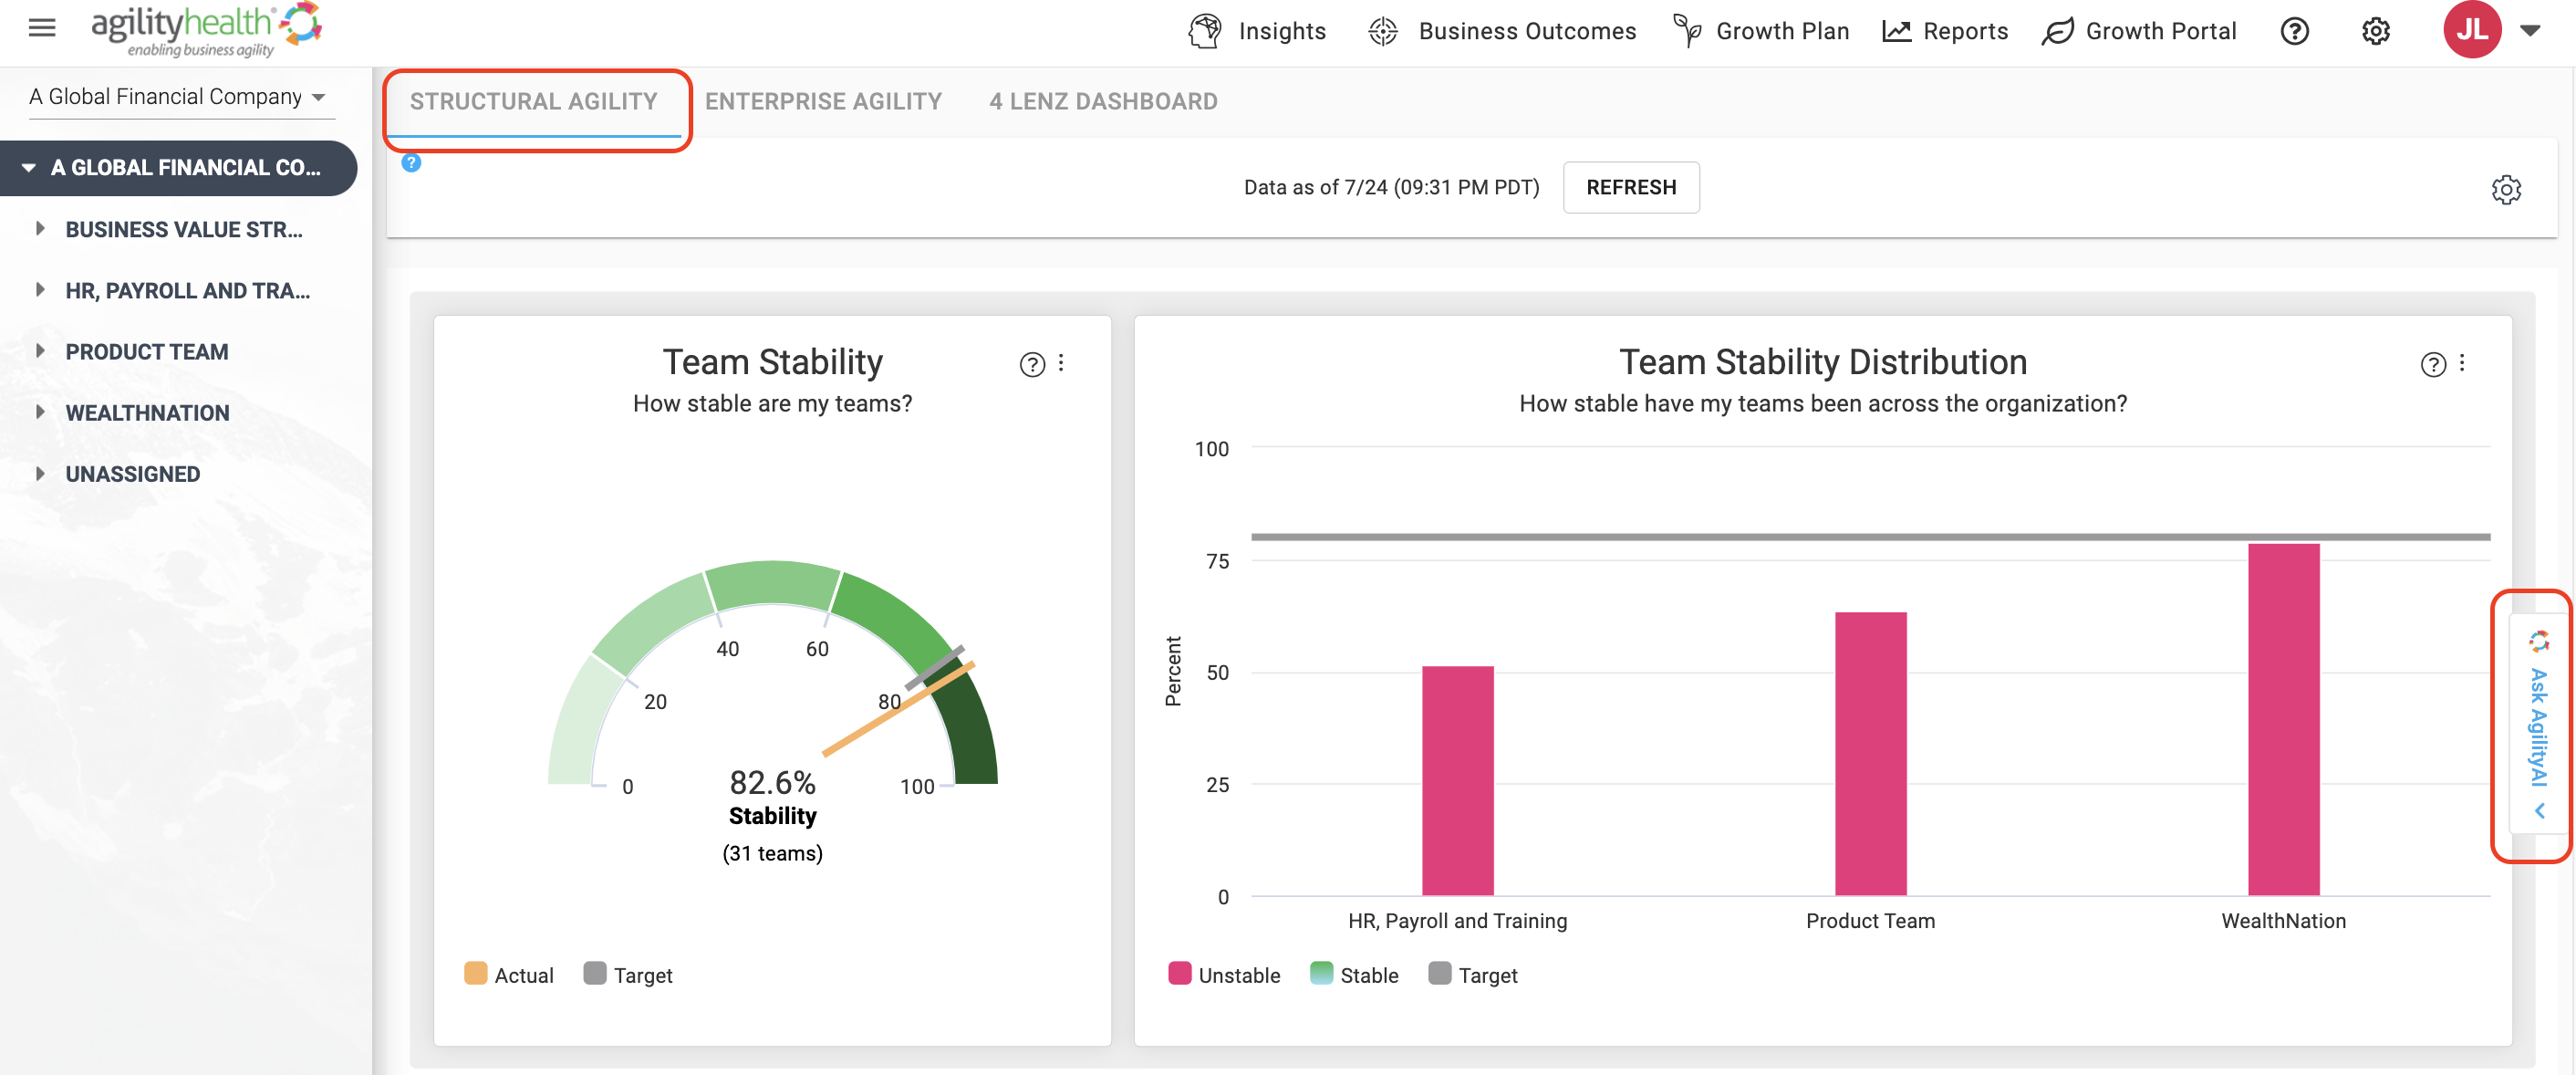Viewport: 2576px width, 1075px height.
Task: Open the Insights head icon
Action: pyautogui.click(x=1205, y=31)
